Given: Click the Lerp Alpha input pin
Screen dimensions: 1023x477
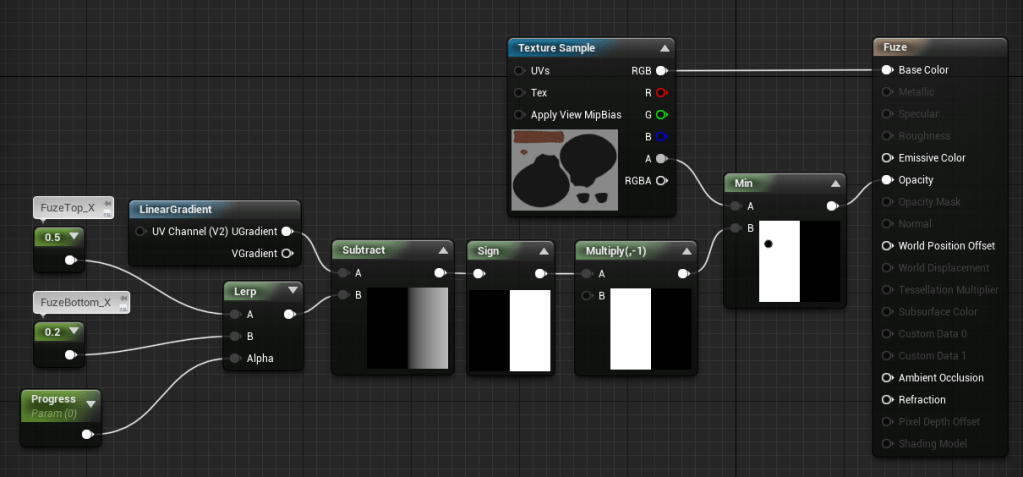Looking at the screenshot, I should tap(233, 358).
